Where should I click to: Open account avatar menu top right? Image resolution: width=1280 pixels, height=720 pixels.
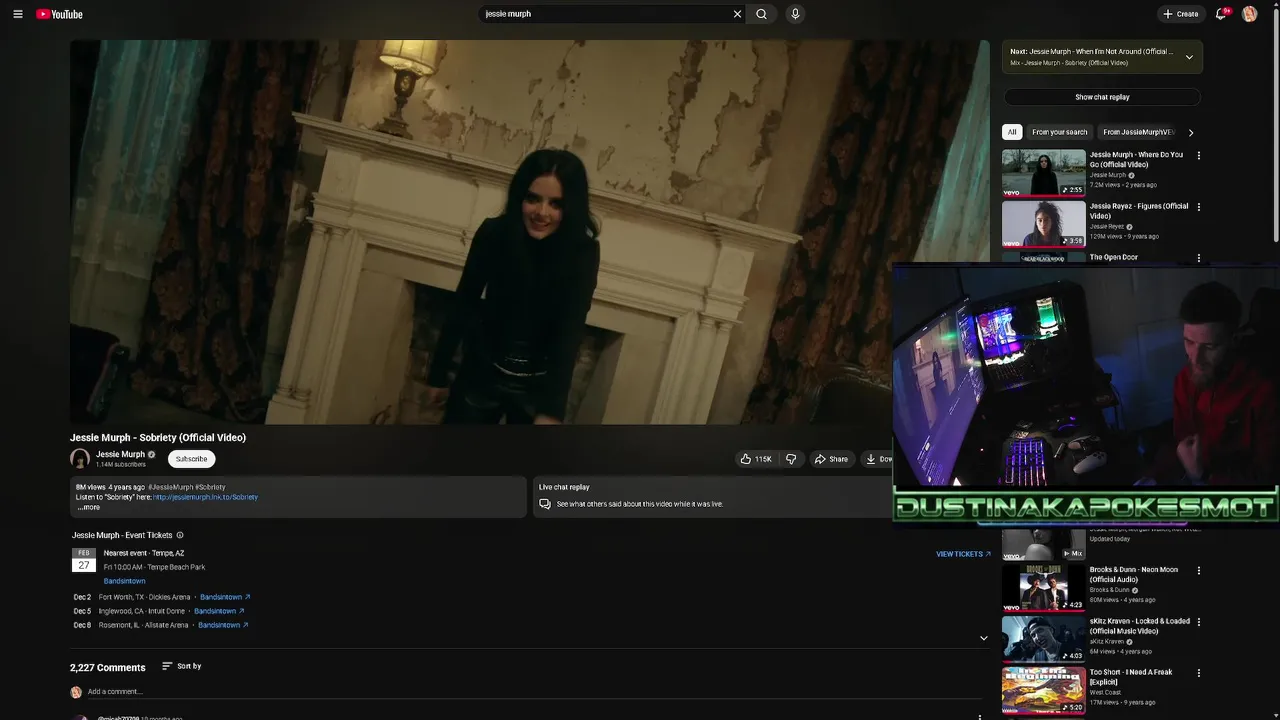pos(1250,14)
